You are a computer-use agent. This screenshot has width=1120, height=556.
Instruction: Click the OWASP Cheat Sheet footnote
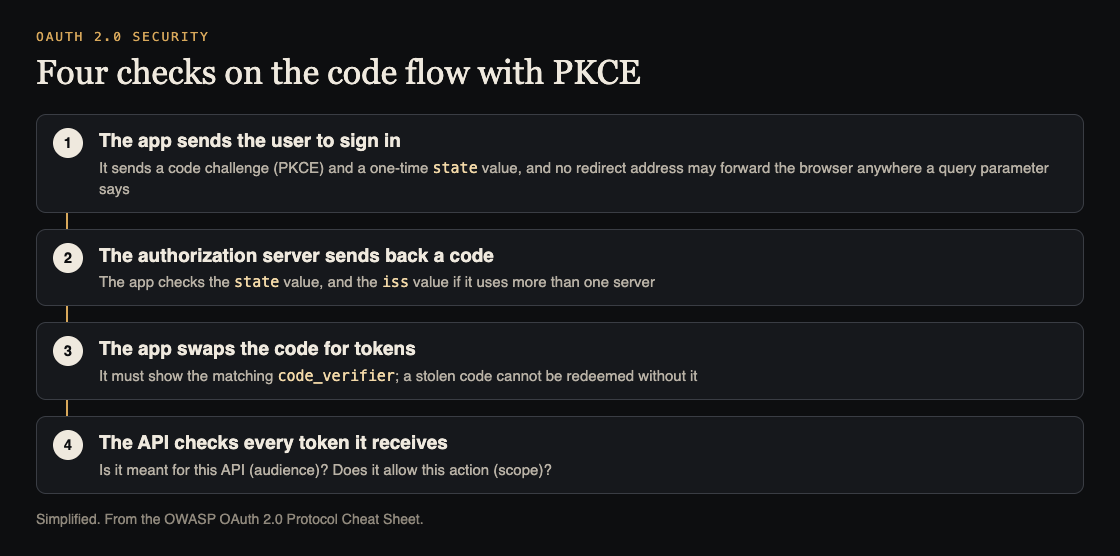[x=229, y=520]
